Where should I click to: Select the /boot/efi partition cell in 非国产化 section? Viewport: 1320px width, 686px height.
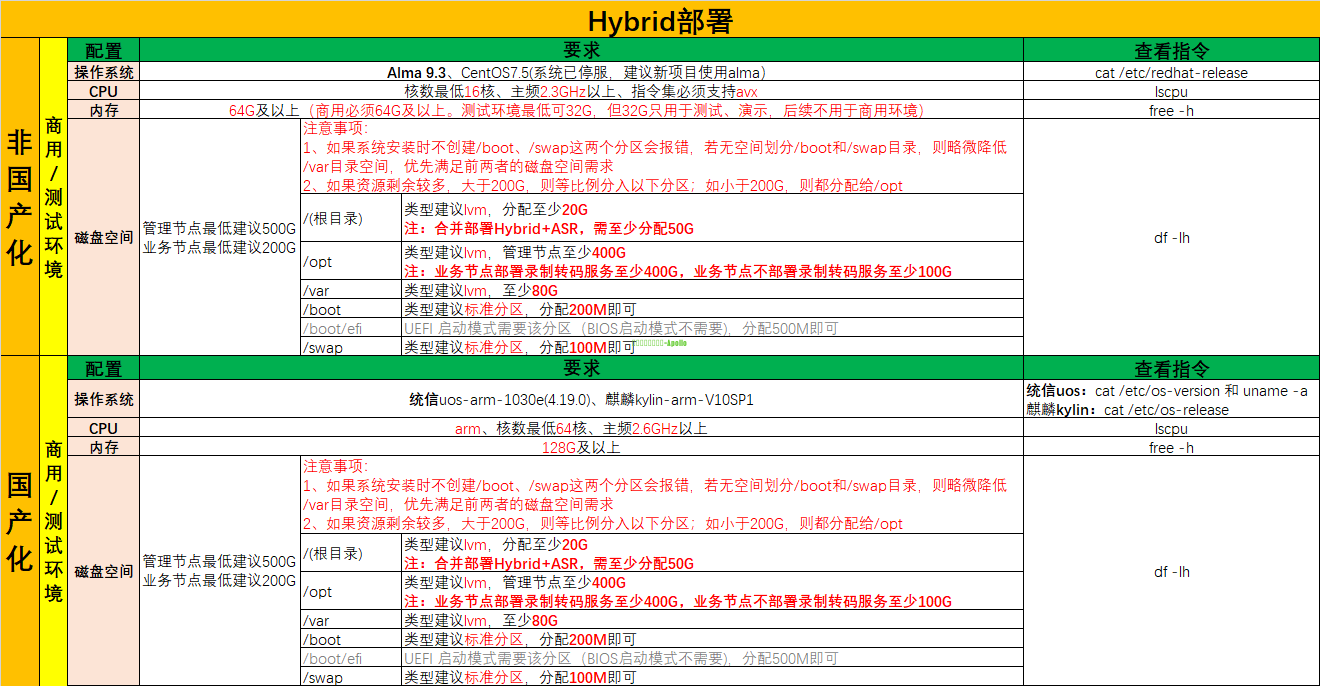[x=350, y=328]
